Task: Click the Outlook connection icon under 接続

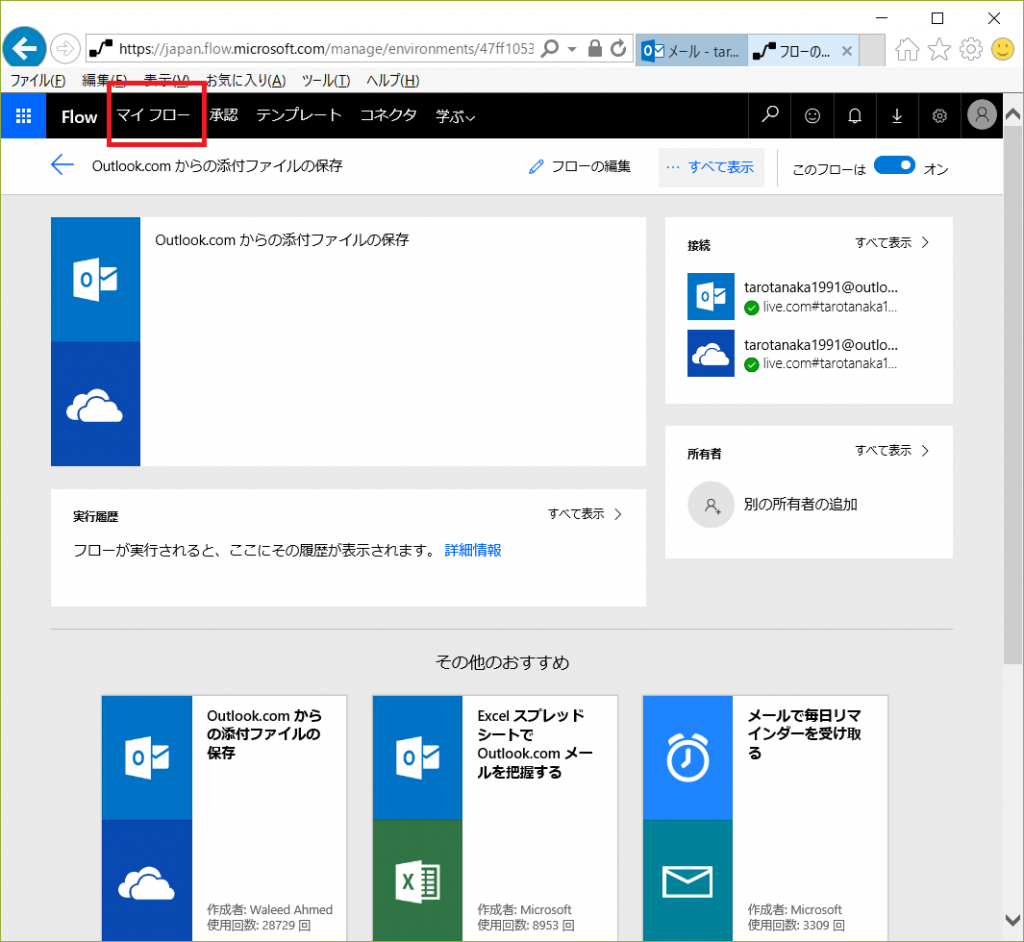Action: pyautogui.click(x=711, y=297)
